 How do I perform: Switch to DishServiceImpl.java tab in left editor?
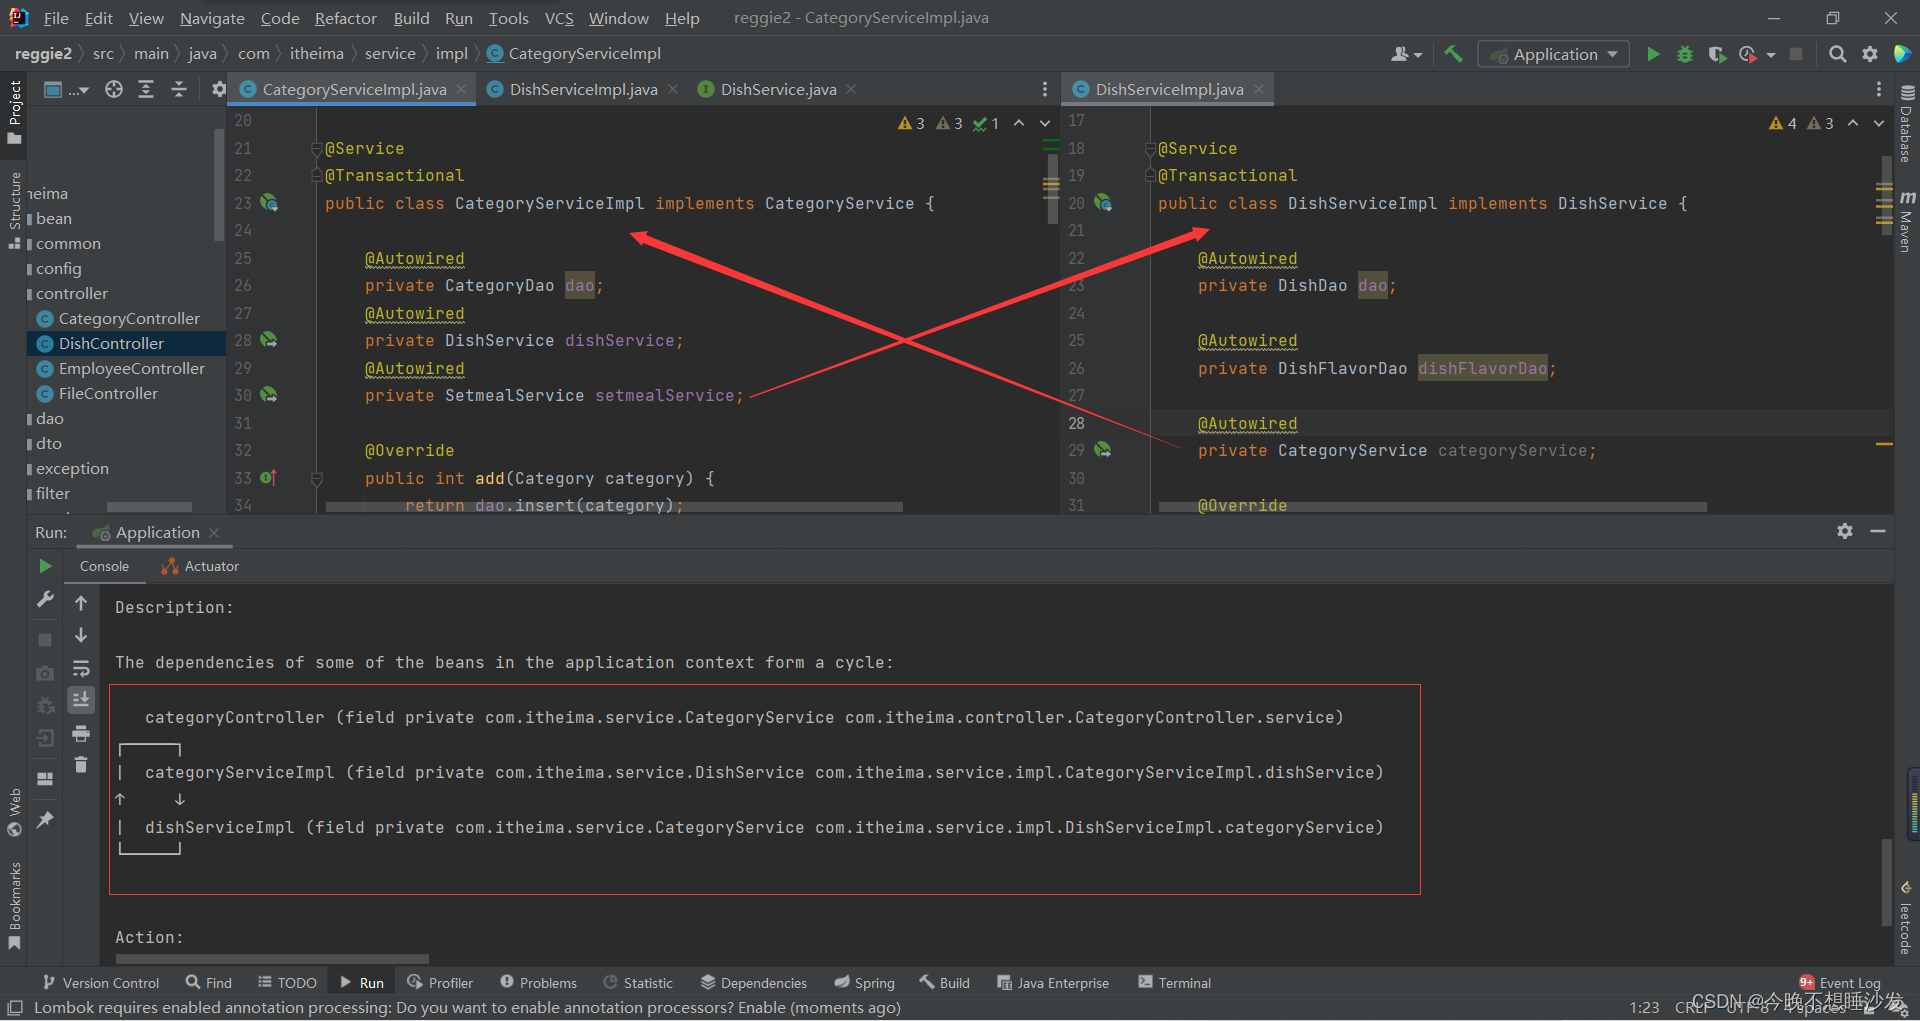pos(583,89)
